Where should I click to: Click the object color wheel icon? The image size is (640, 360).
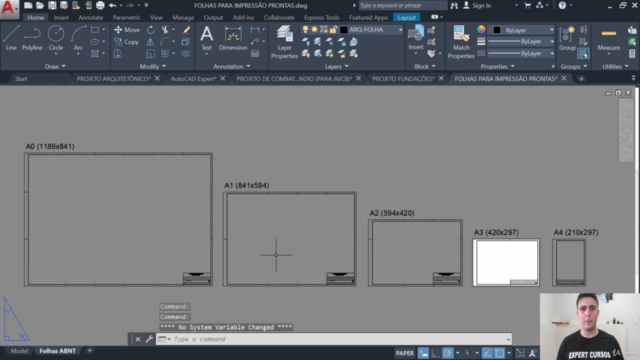481,29
